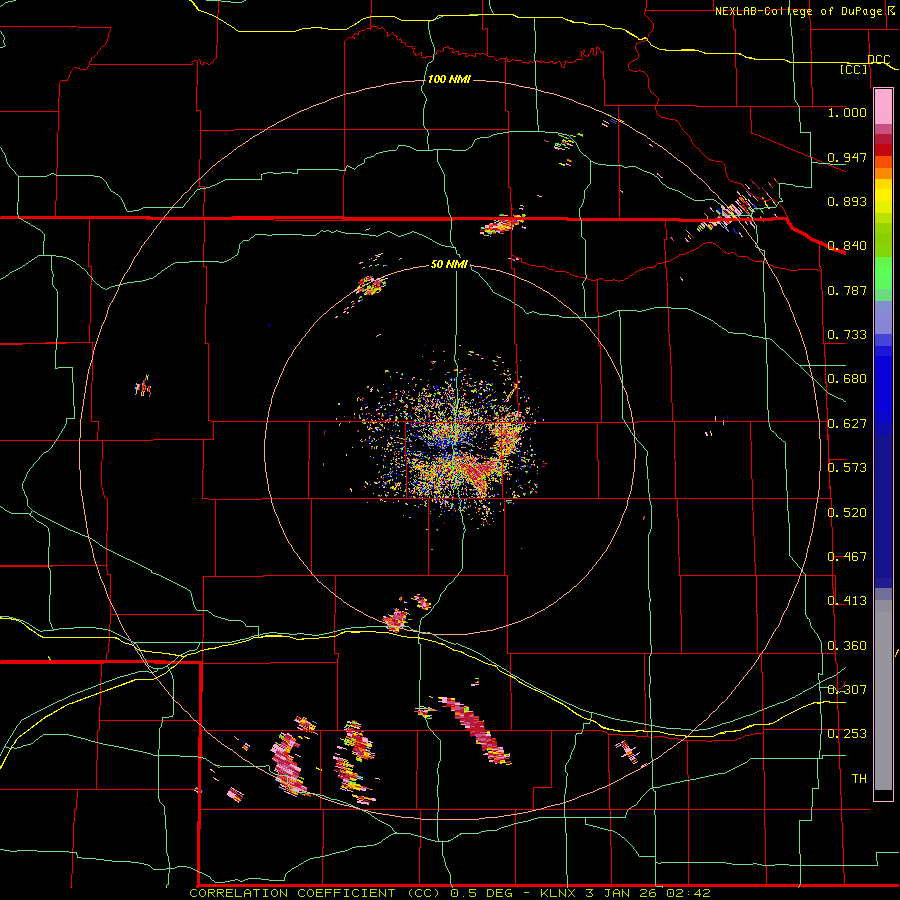900x900 pixels.
Task: Click the pink top segment of the color bar
Action: 883,107
